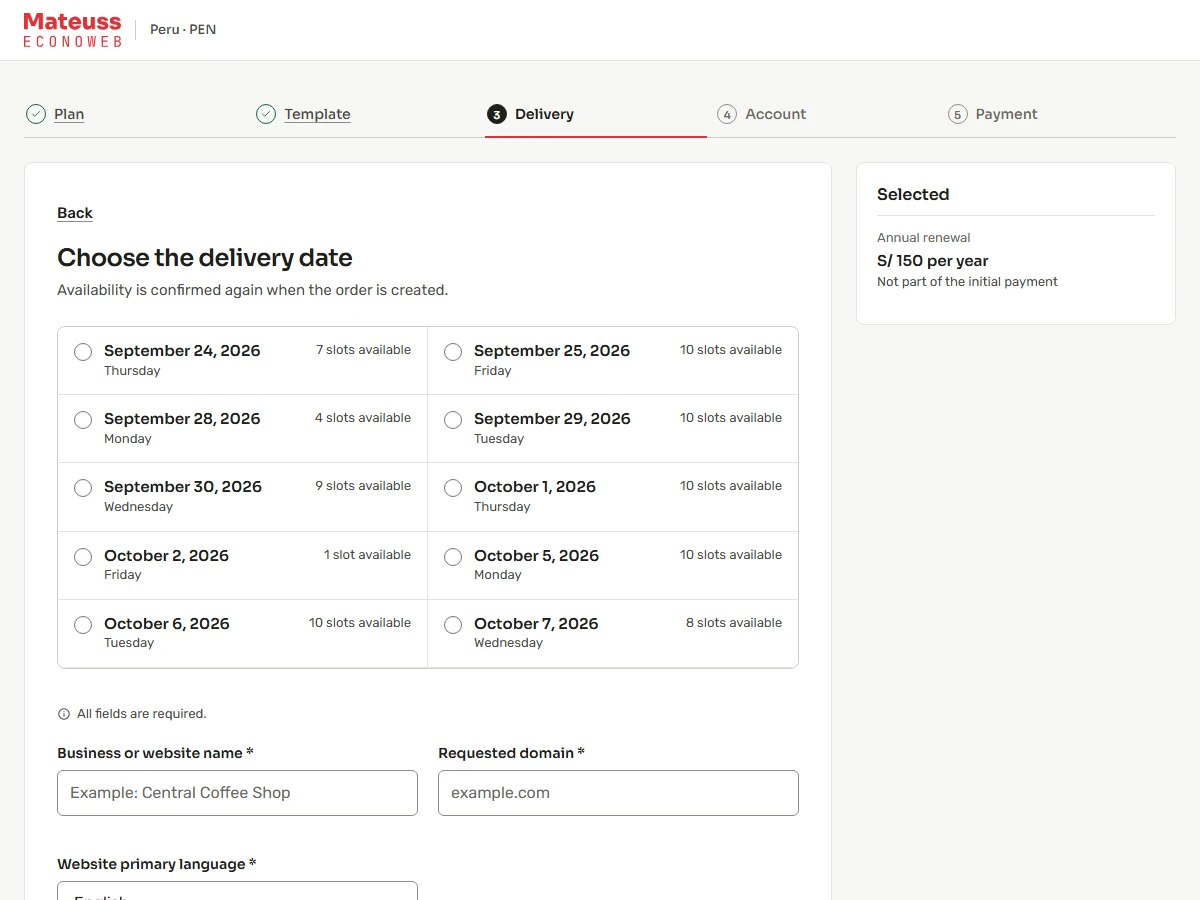Select September 24, 2026 delivery date
This screenshot has width=1200, height=900.
tap(243, 361)
